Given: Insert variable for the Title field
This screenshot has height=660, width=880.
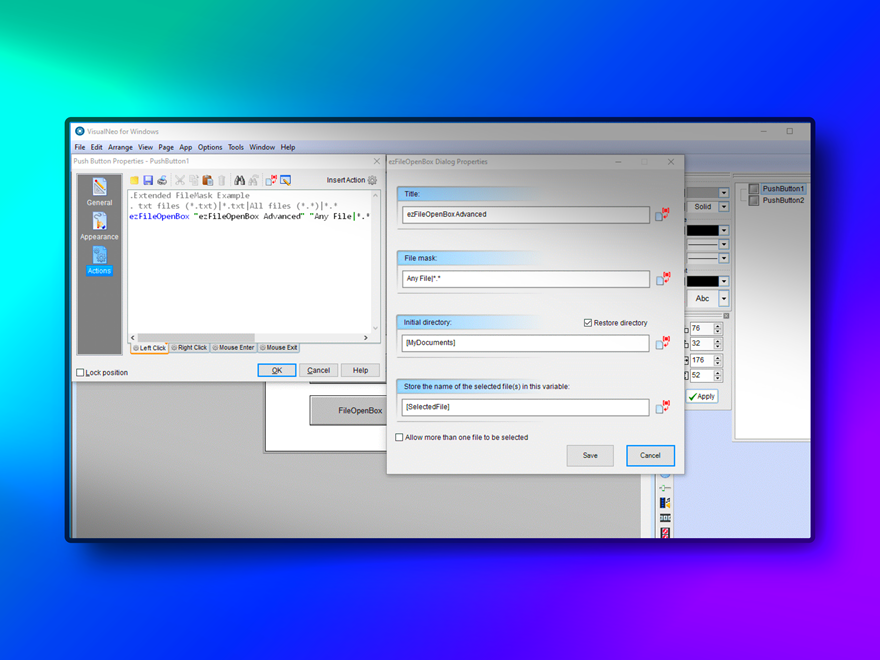Looking at the screenshot, I should [662, 215].
